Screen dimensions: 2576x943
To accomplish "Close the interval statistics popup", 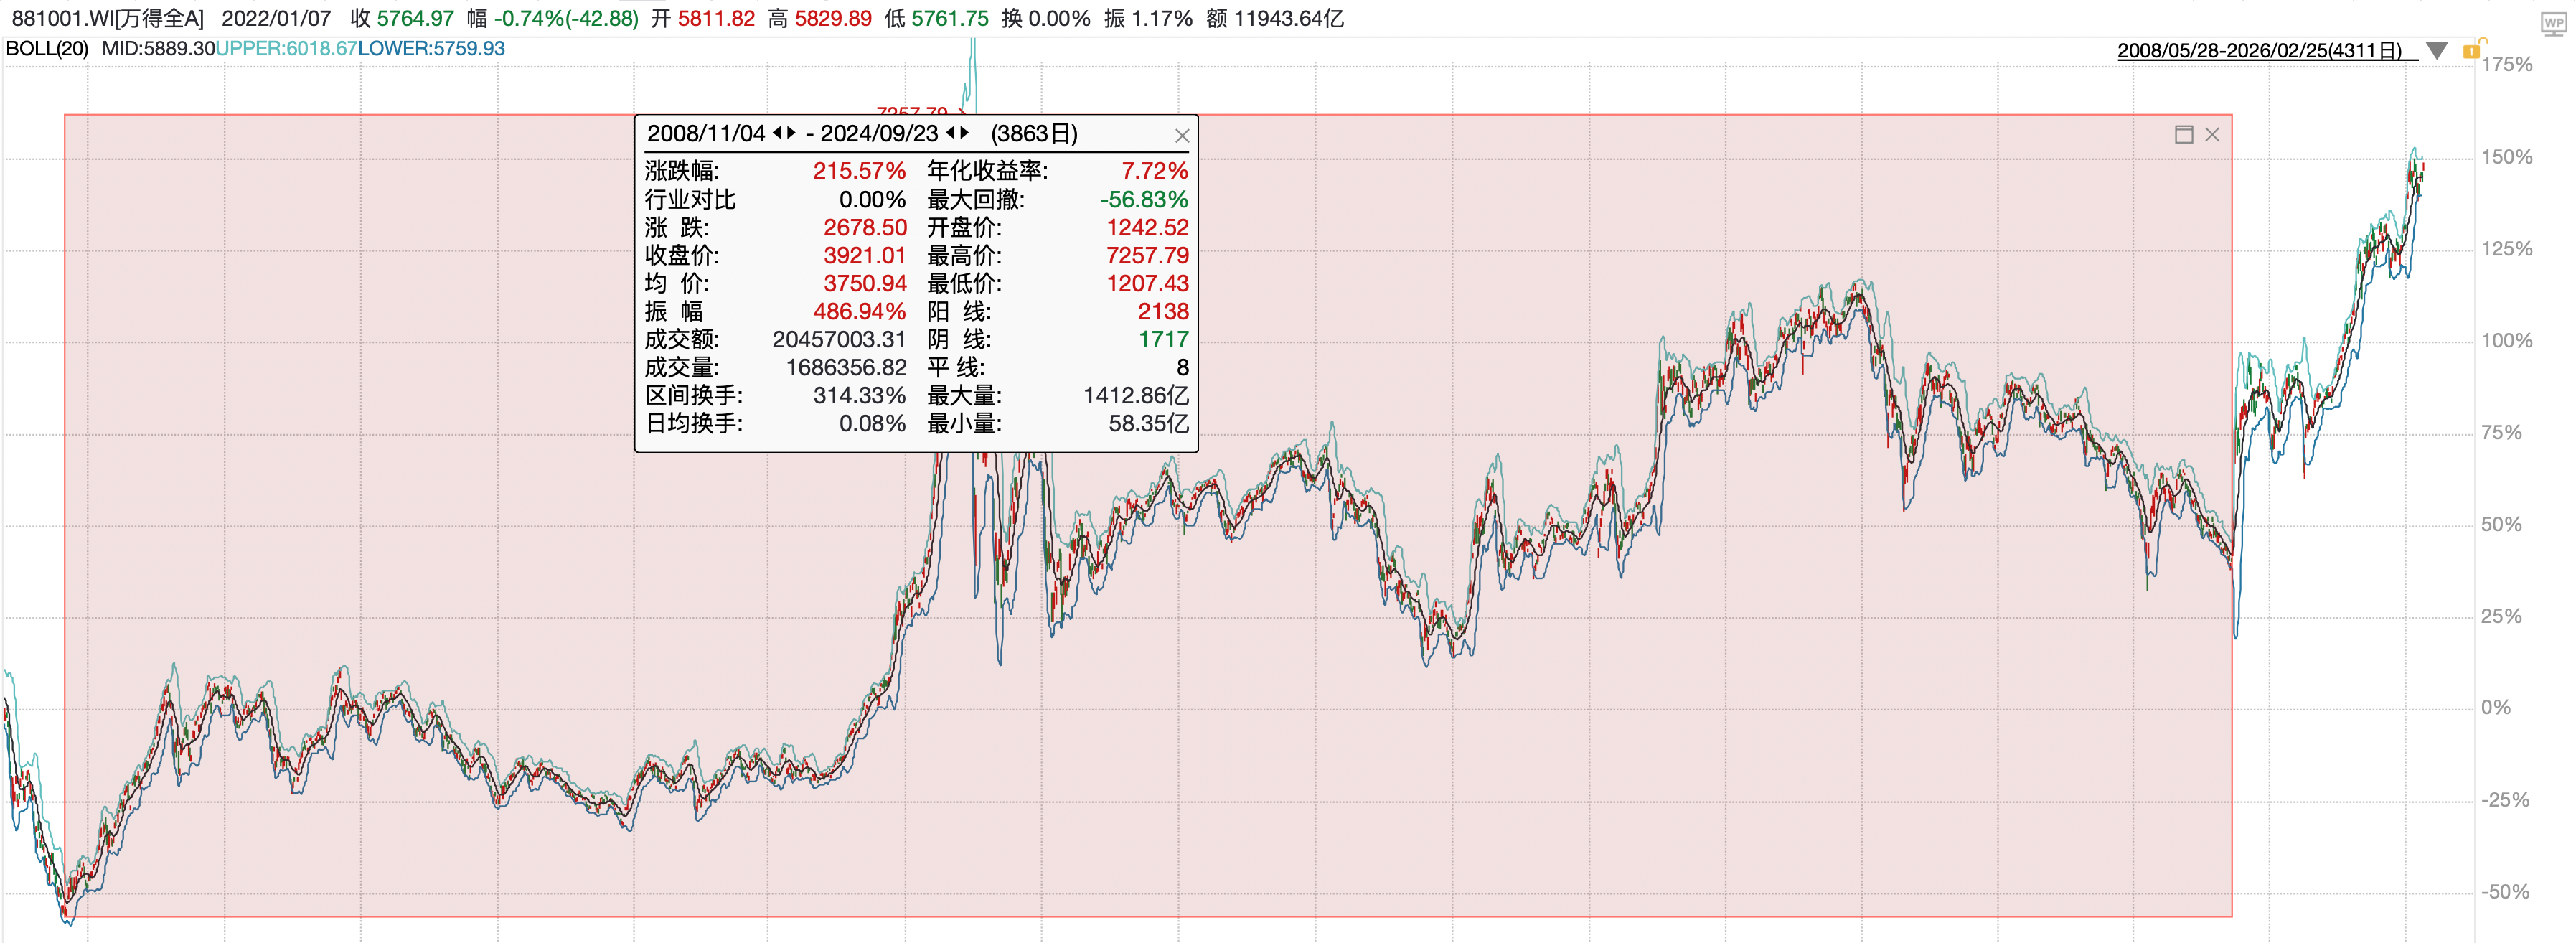I will 1182,136.
